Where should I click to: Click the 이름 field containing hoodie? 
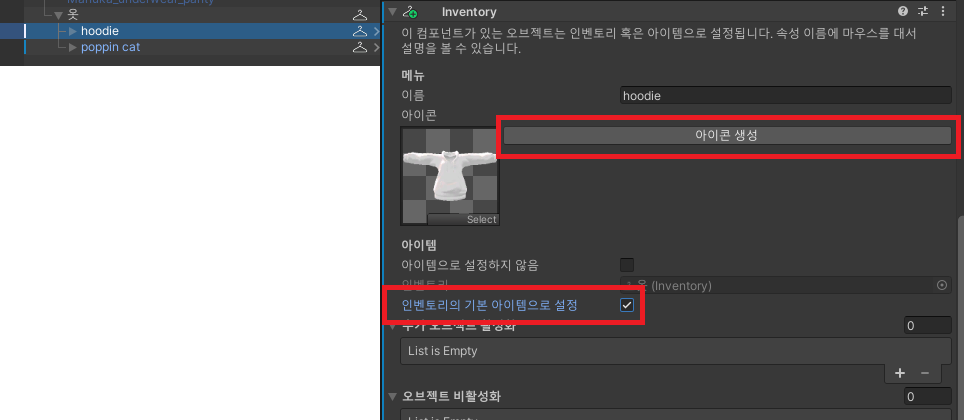point(784,95)
